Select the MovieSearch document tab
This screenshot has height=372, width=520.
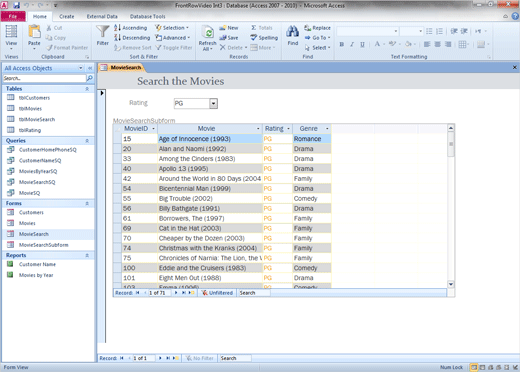click(122, 68)
